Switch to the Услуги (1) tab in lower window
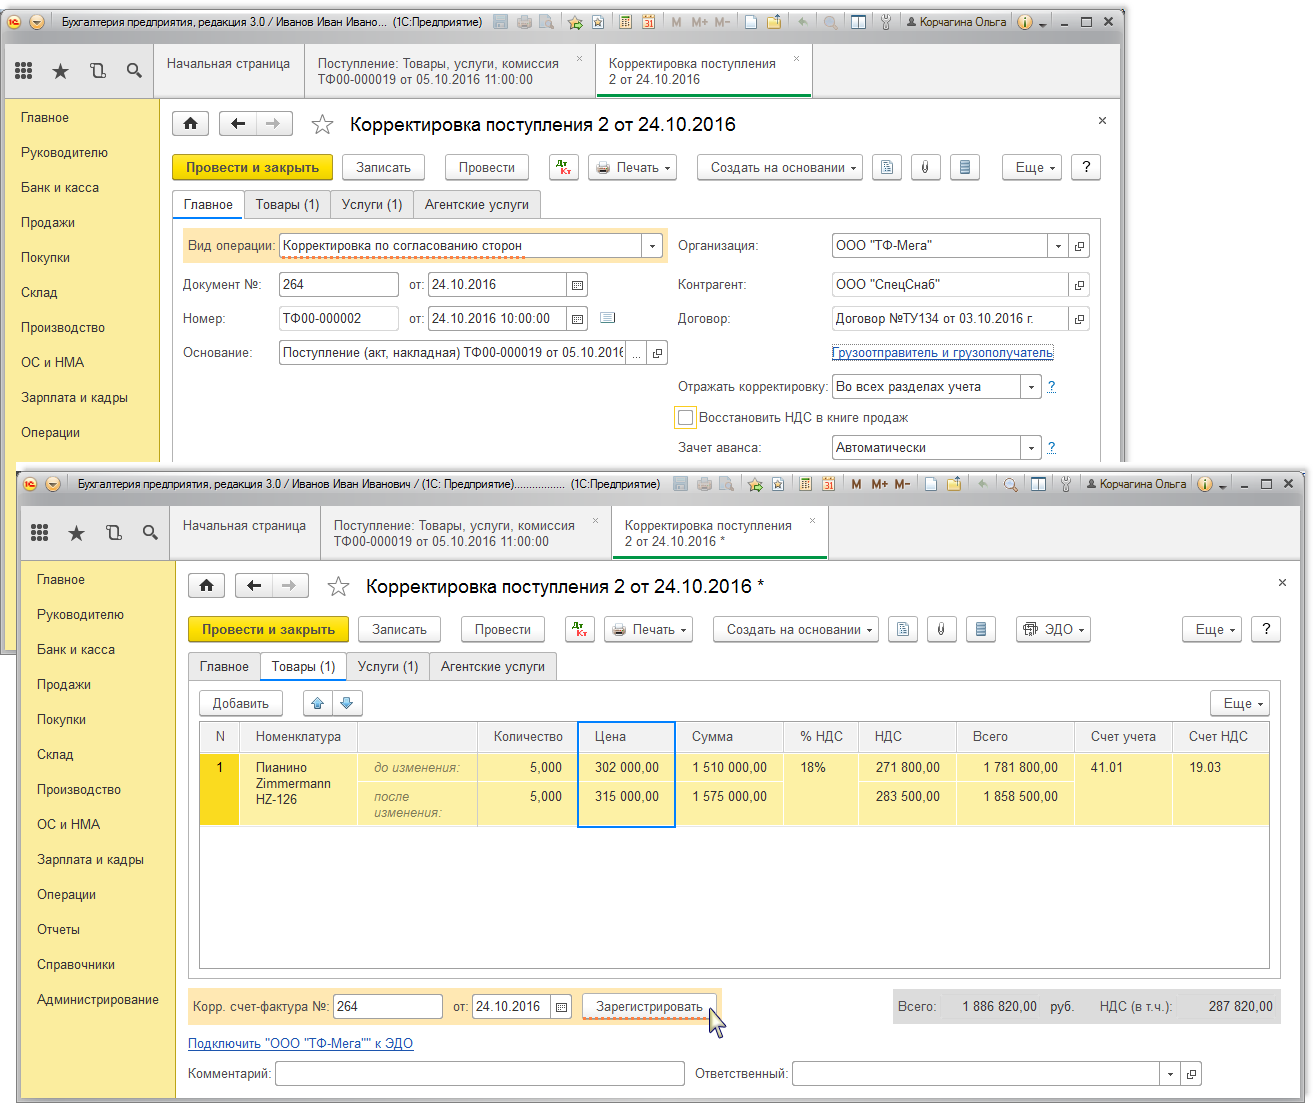 (388, 666)
